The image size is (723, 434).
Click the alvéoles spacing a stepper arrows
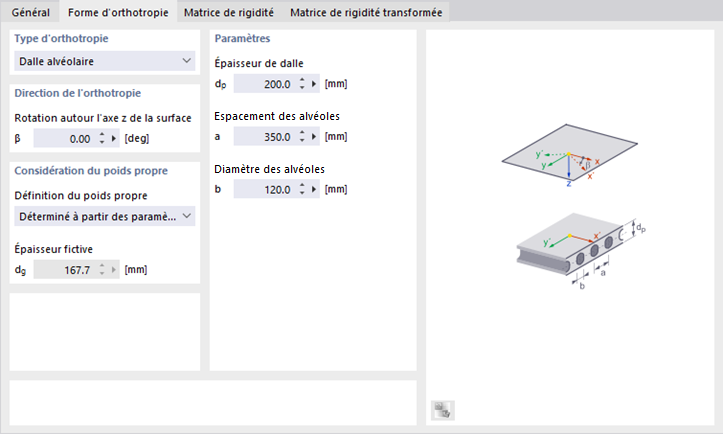[x=302, y=137]
